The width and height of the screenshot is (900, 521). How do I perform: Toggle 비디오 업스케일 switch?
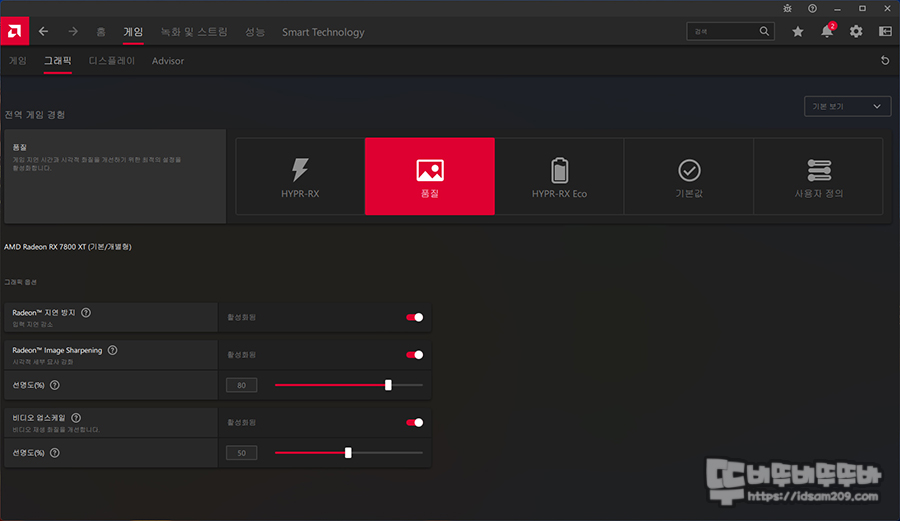414,422
